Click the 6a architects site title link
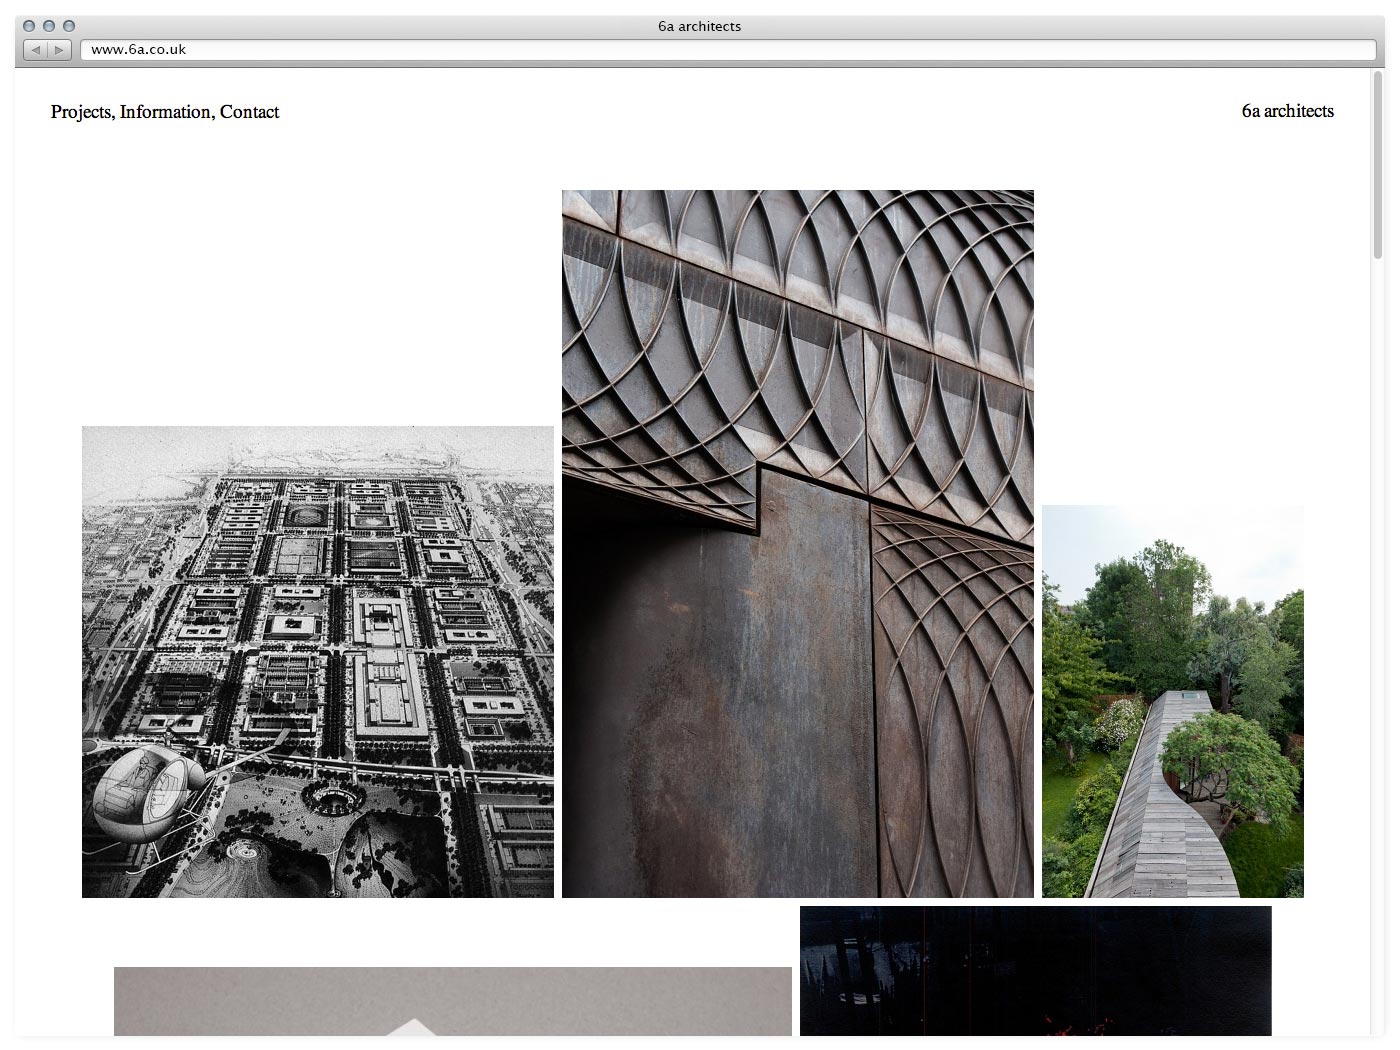Image resolution: width=1400 pixels, height=1050 pixels. (1287, 111)
